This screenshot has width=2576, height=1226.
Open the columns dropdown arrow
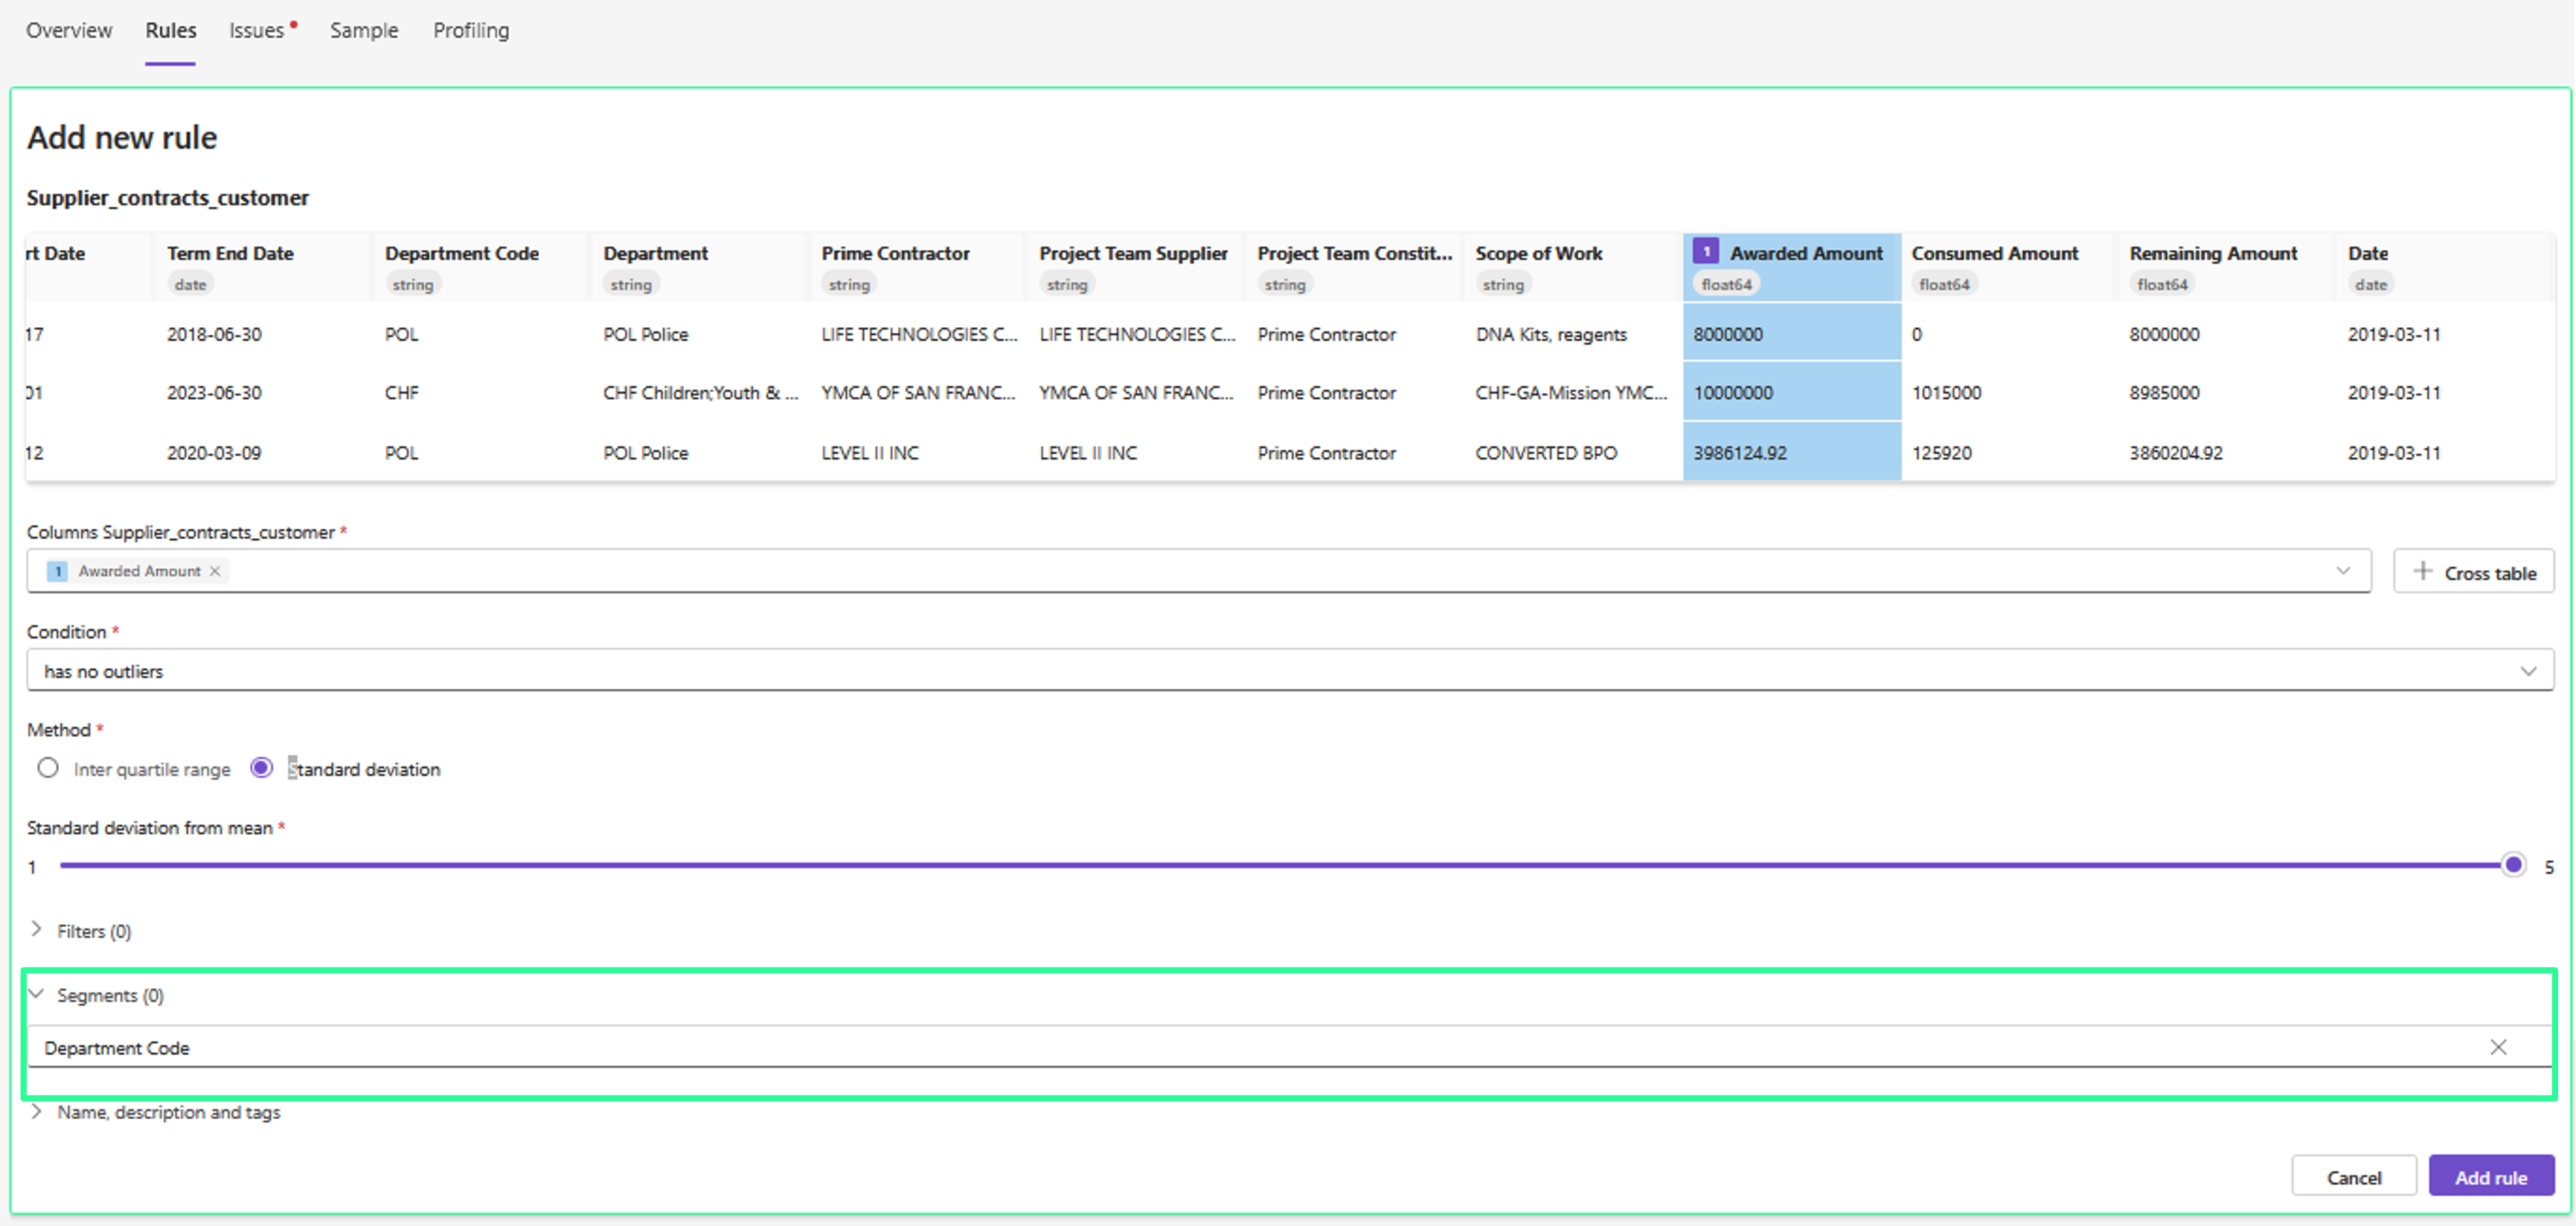click(x=2342, y=570)
